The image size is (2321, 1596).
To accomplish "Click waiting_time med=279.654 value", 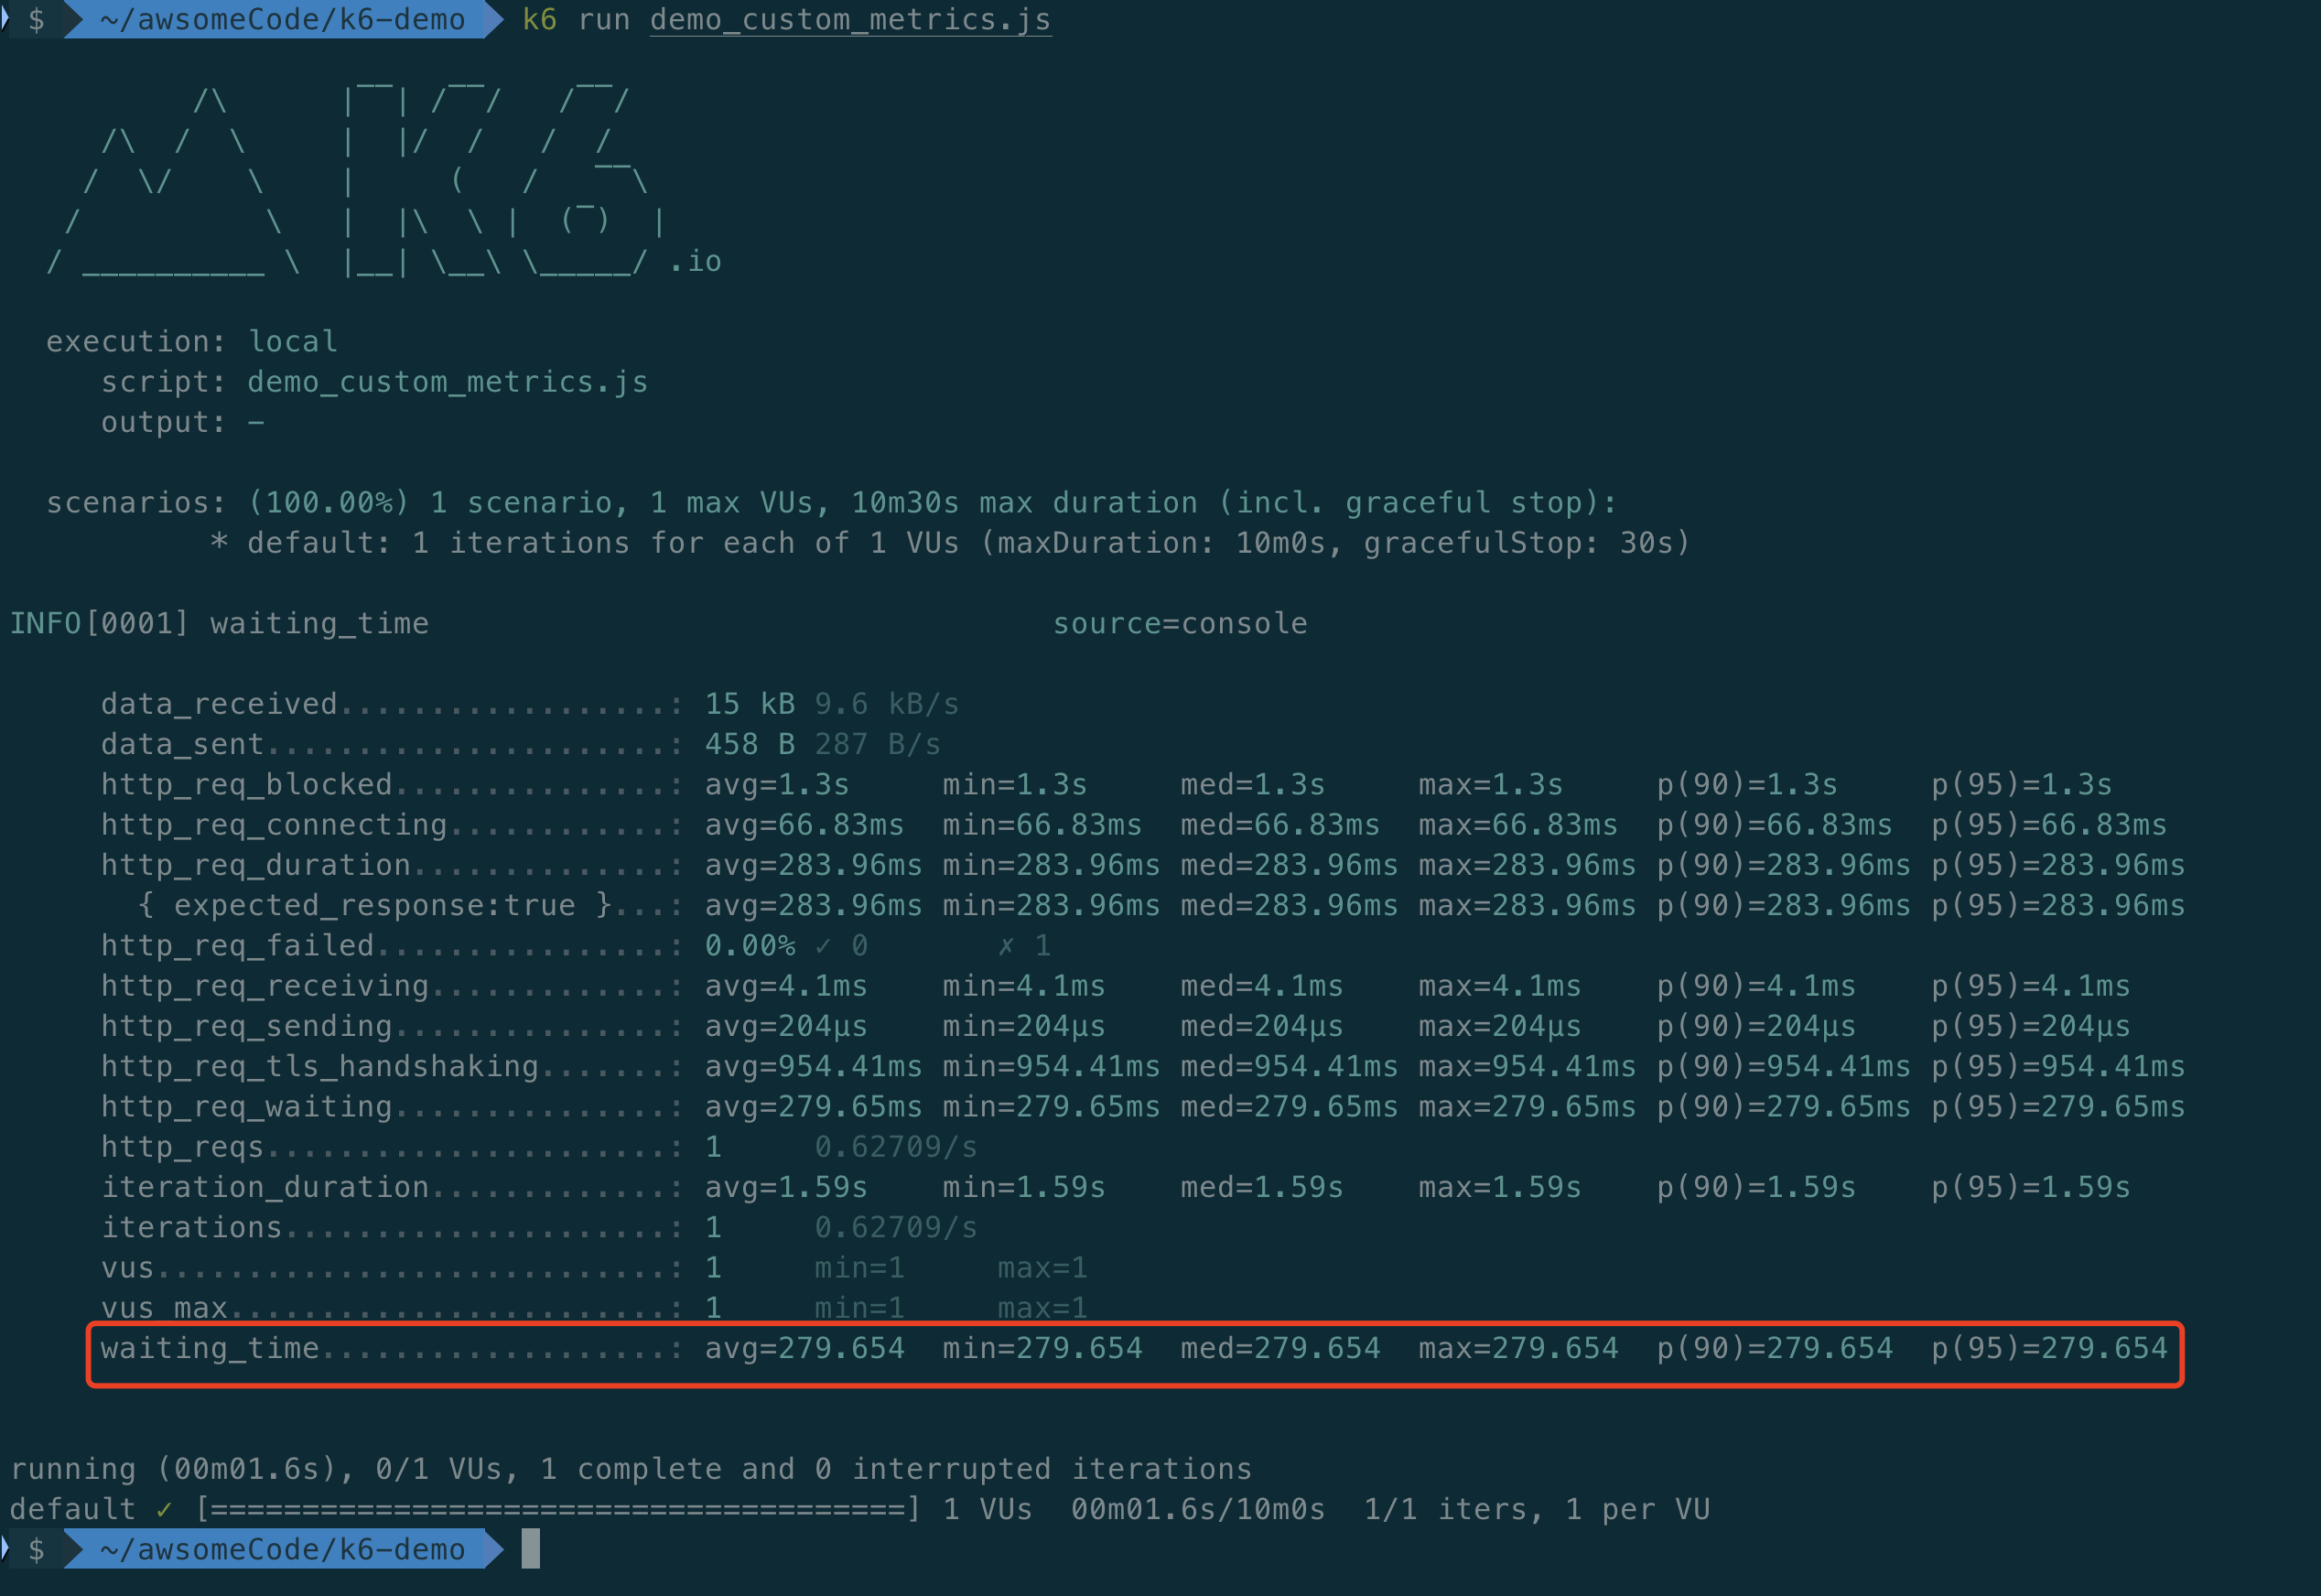I will 1280,1348.
